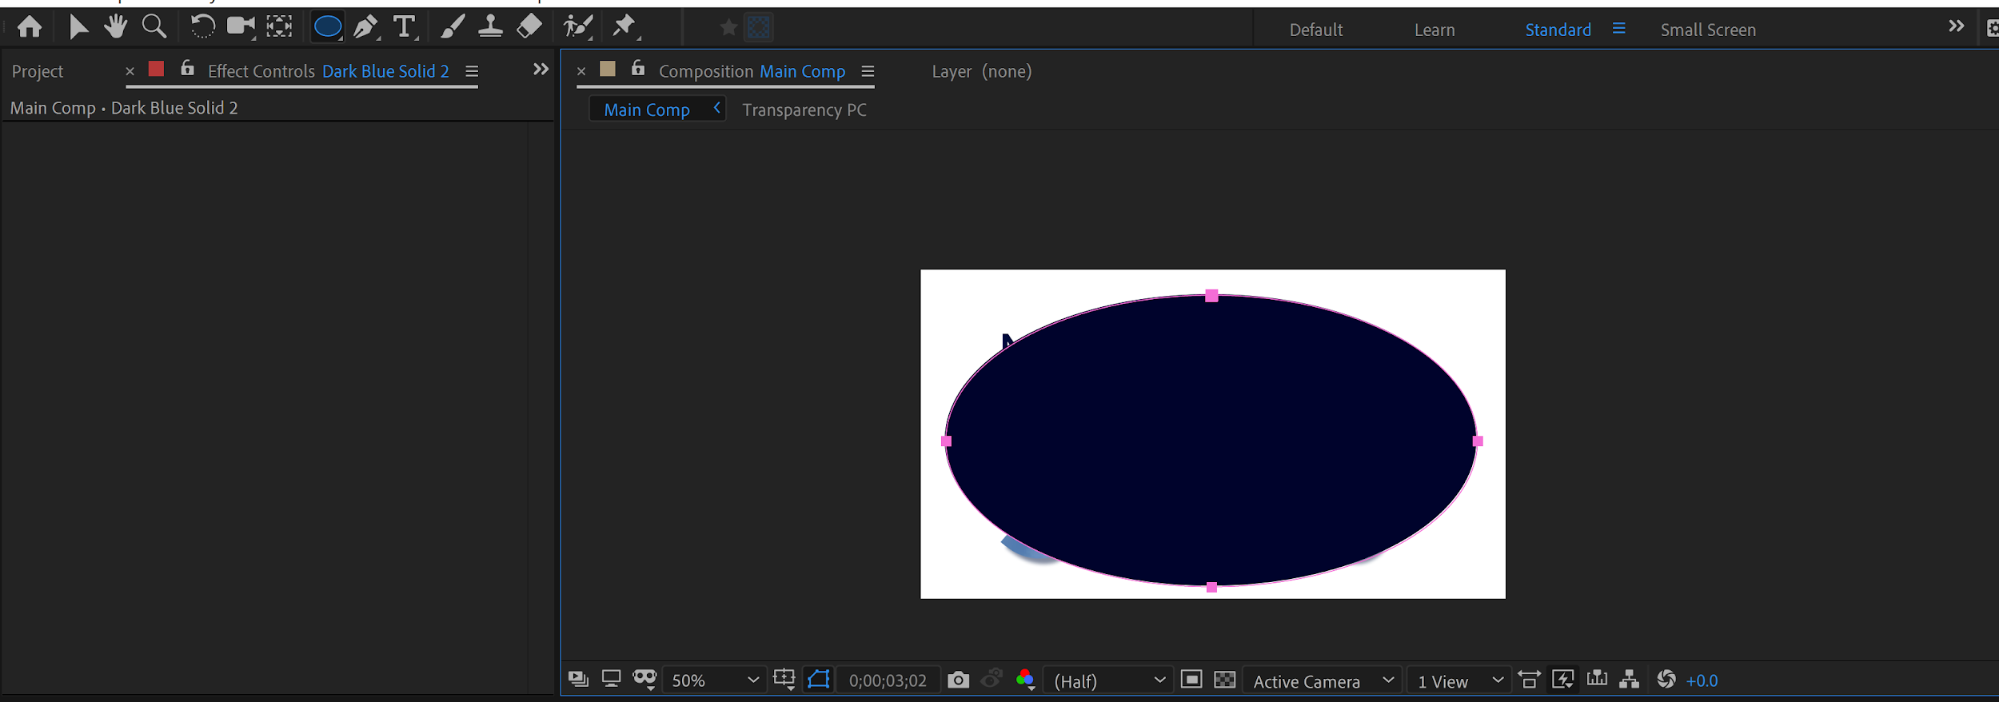Click the Reset Exposure aperture icon
Image resolution: width=1999 pixels, height=703 pixels.
click(x=1666, y=680)
